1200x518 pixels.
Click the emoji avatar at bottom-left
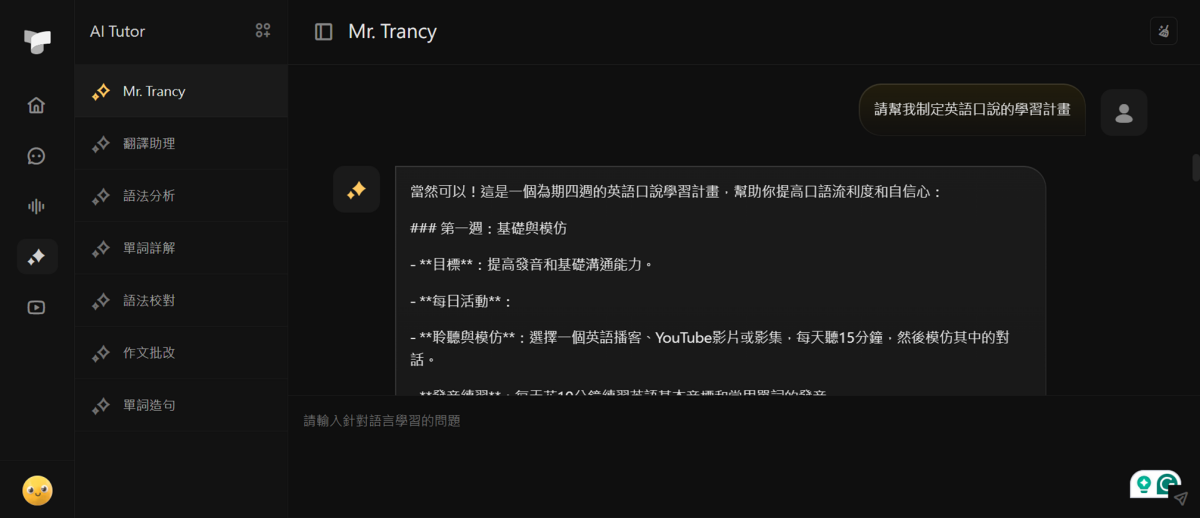click(37, 490)
